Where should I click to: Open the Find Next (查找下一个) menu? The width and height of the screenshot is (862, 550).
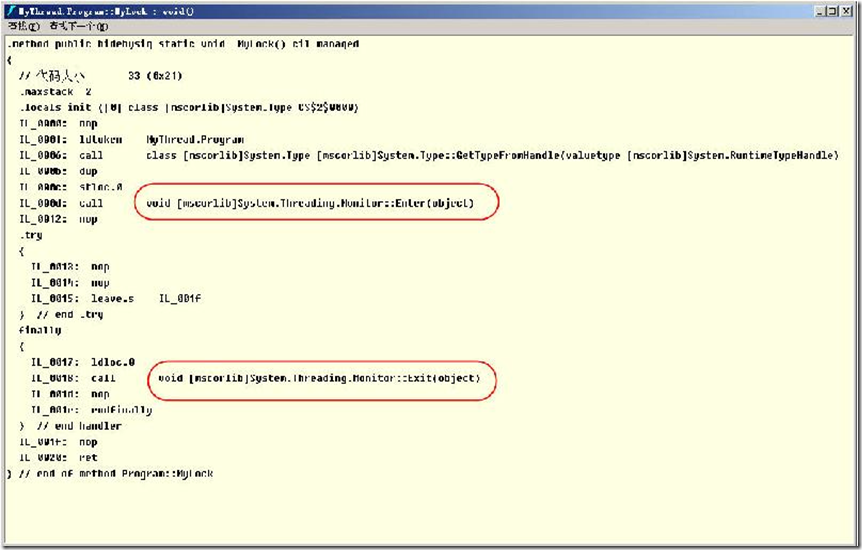(79, 26)
